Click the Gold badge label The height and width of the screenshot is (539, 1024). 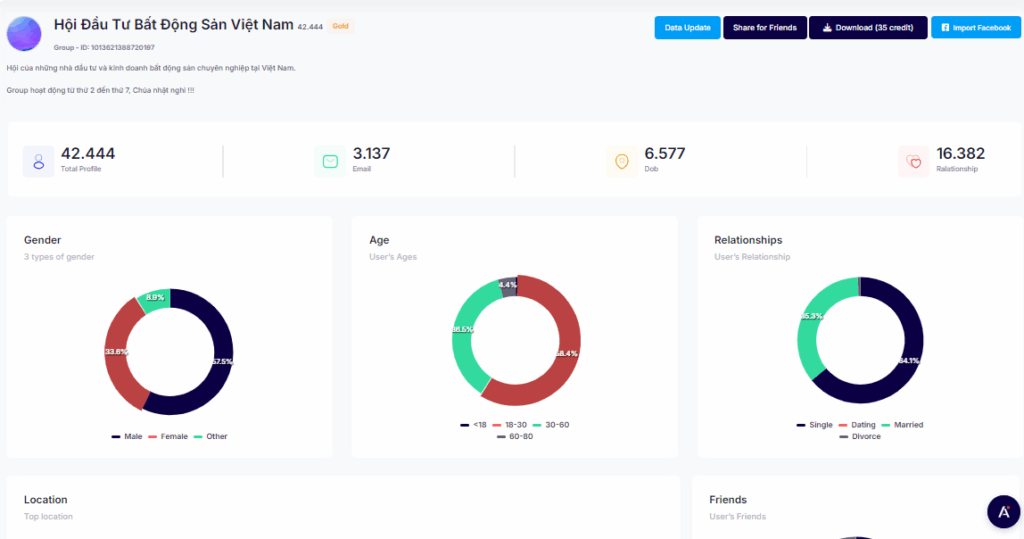pos(340,26)
